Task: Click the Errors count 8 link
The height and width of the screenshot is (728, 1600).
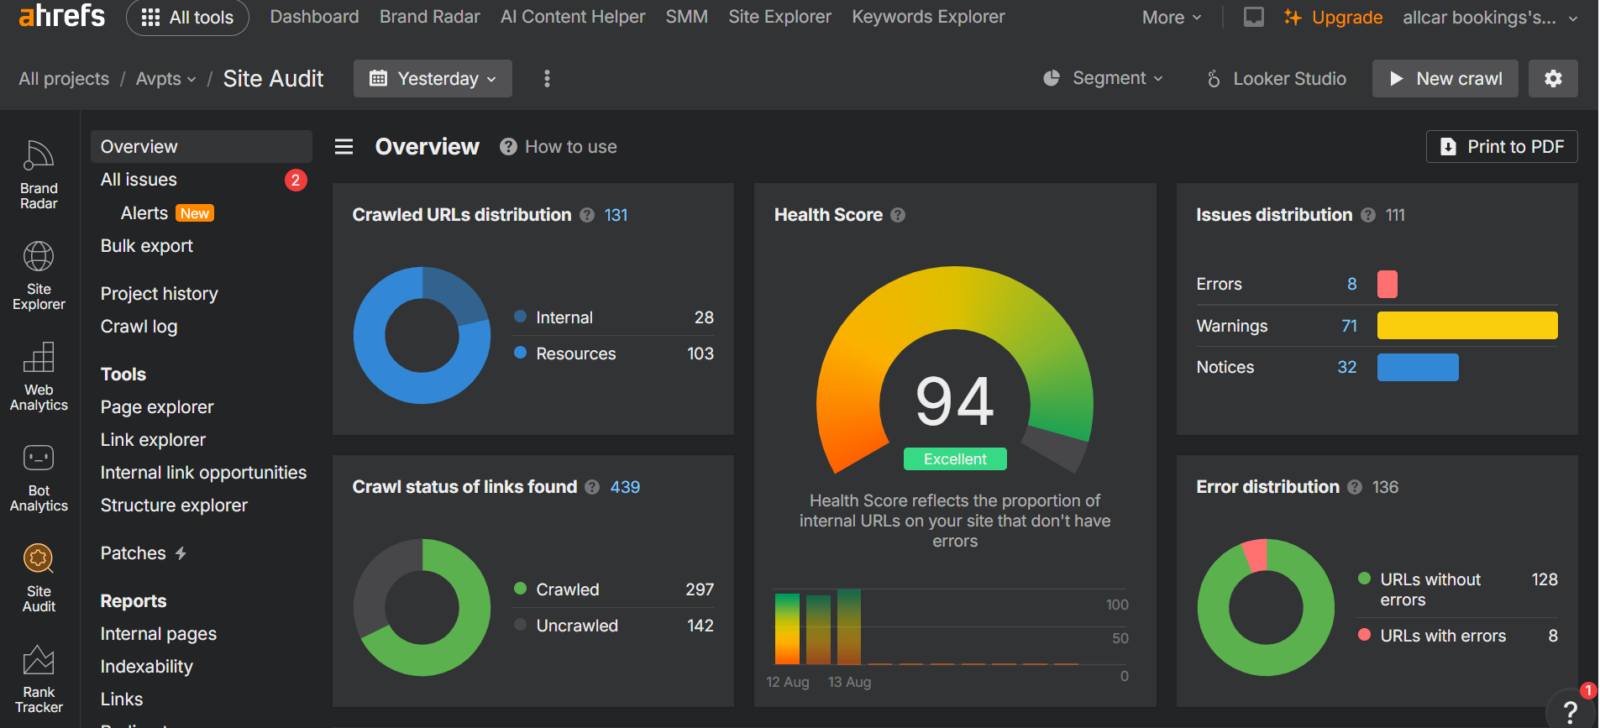Action: pyautogui.click(x=1352, y=284)
